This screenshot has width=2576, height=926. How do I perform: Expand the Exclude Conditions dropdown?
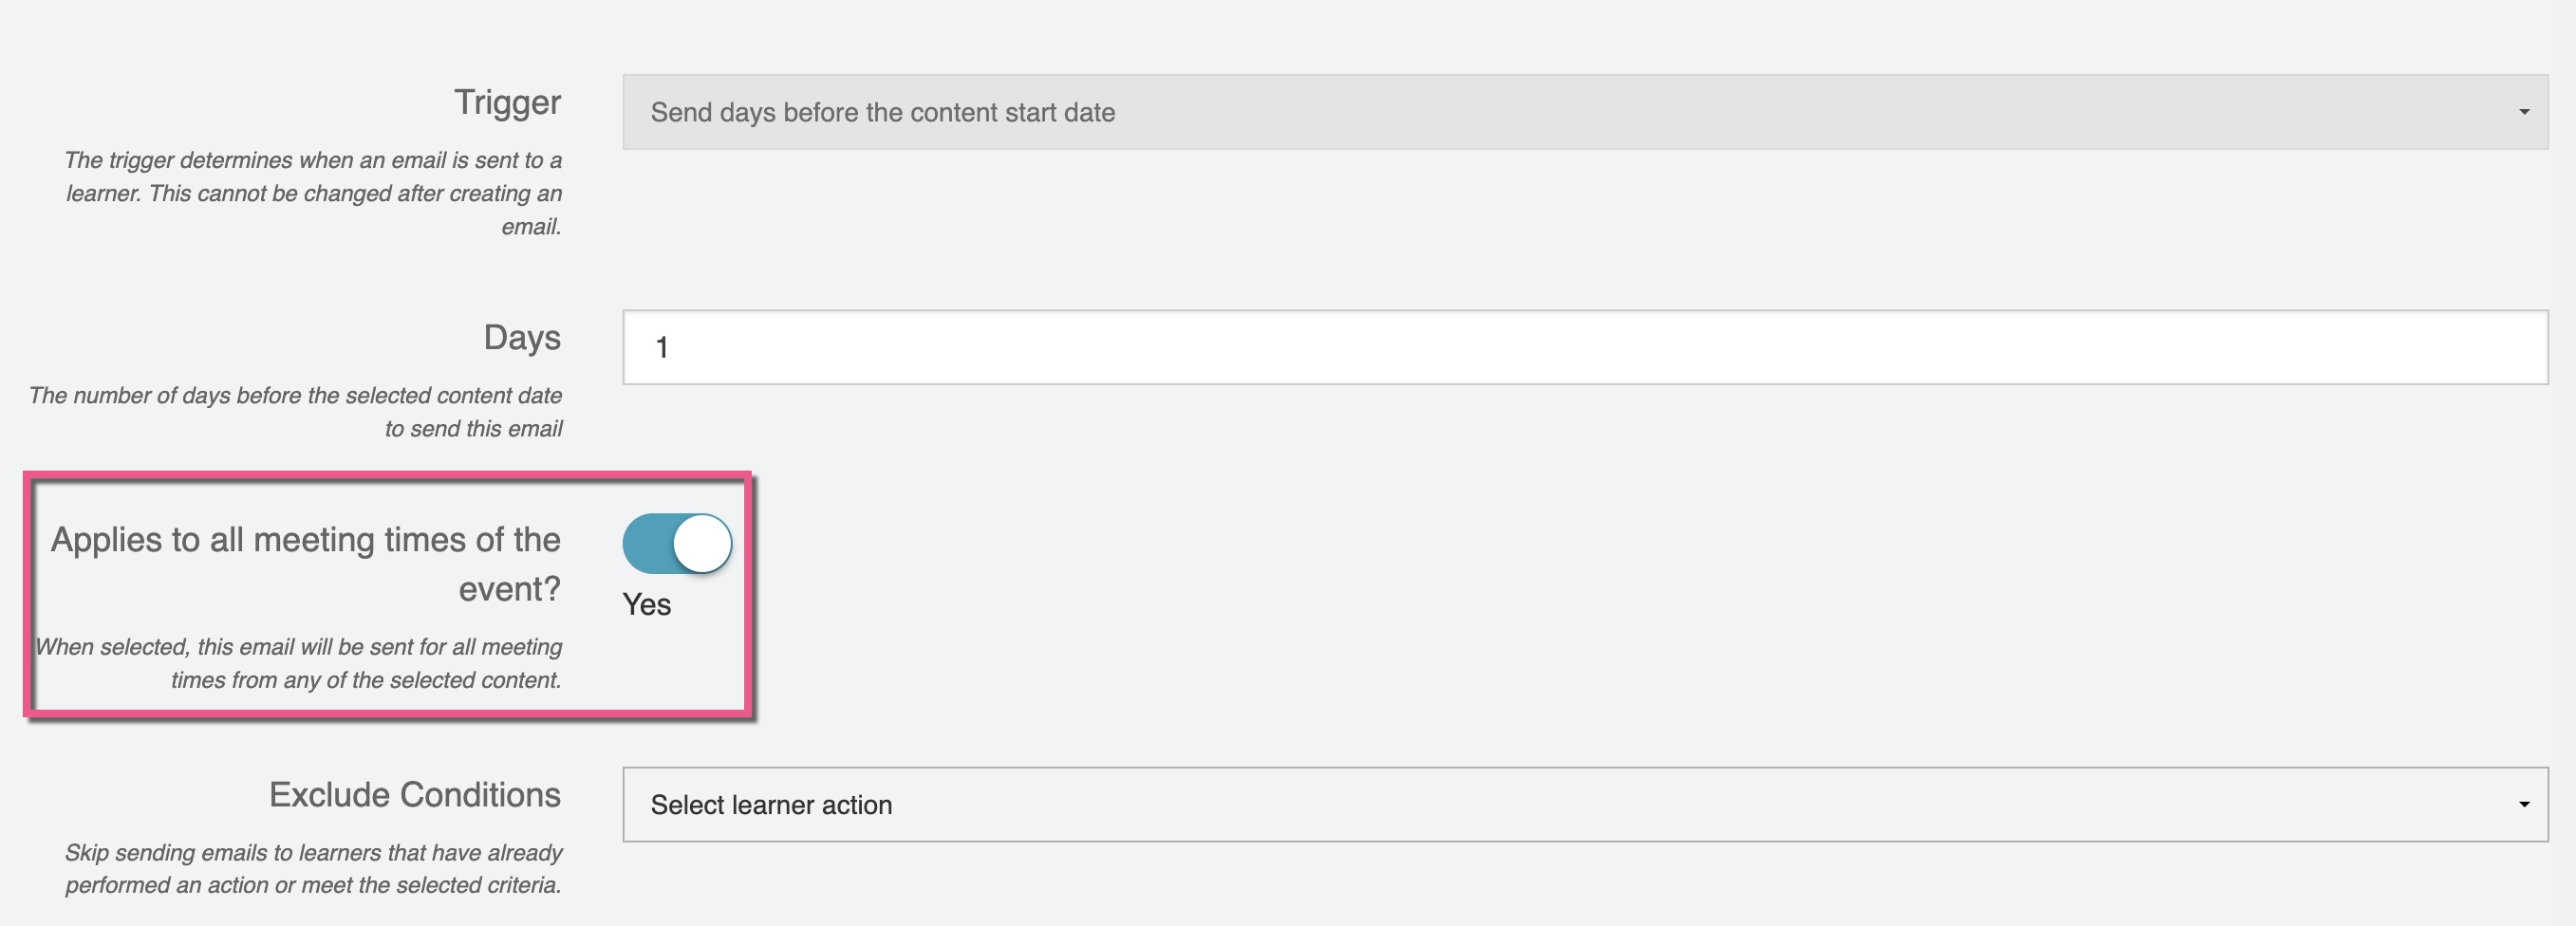point(1580,804)
